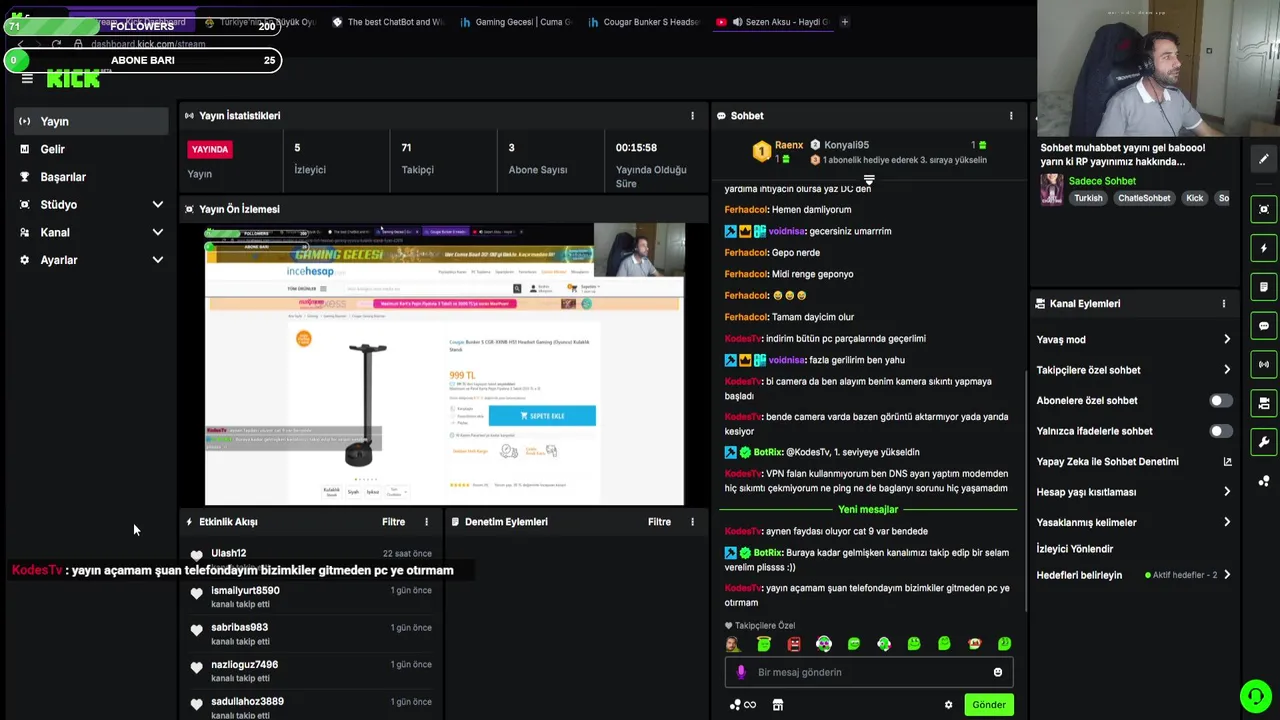Click the wrench tools icon in right rail
The height and width of the screenshot is (720, 1280).
(x=1264, y=442)
